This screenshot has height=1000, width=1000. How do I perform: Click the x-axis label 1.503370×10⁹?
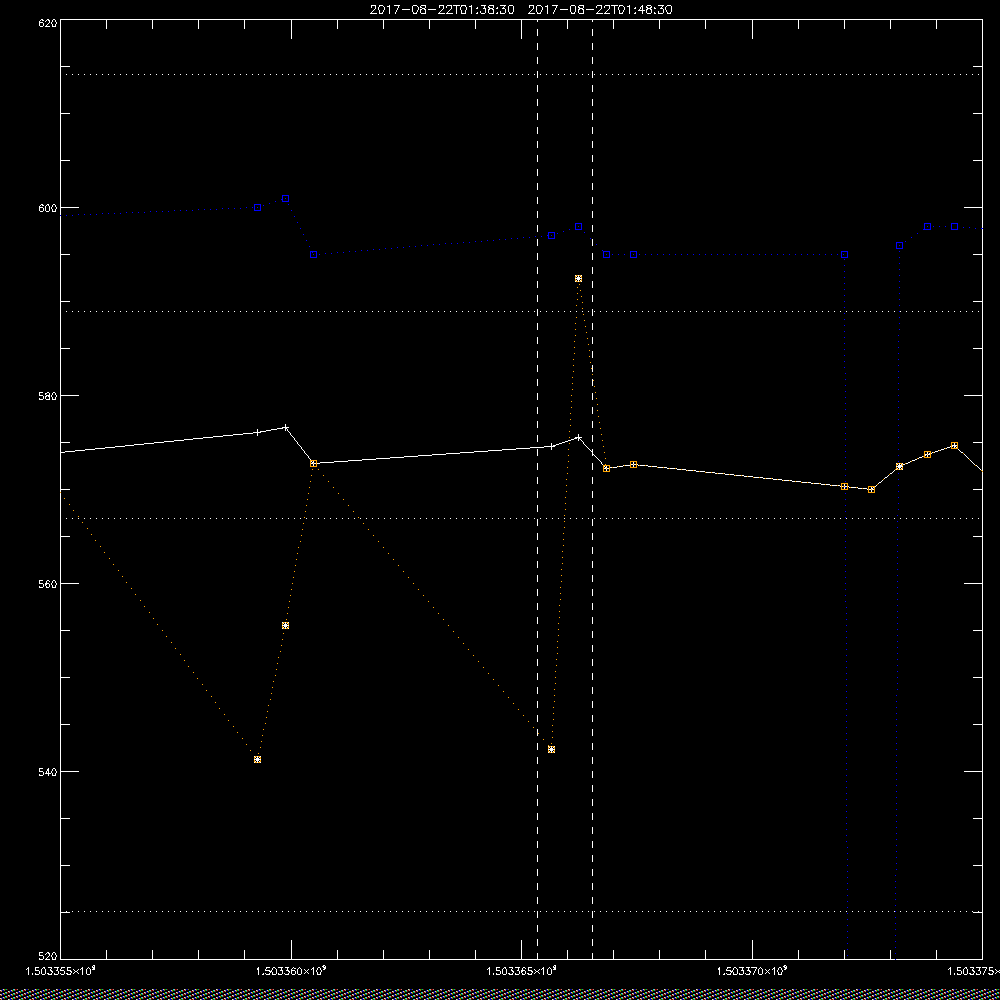pyautogui.click(x=753, y=972)
